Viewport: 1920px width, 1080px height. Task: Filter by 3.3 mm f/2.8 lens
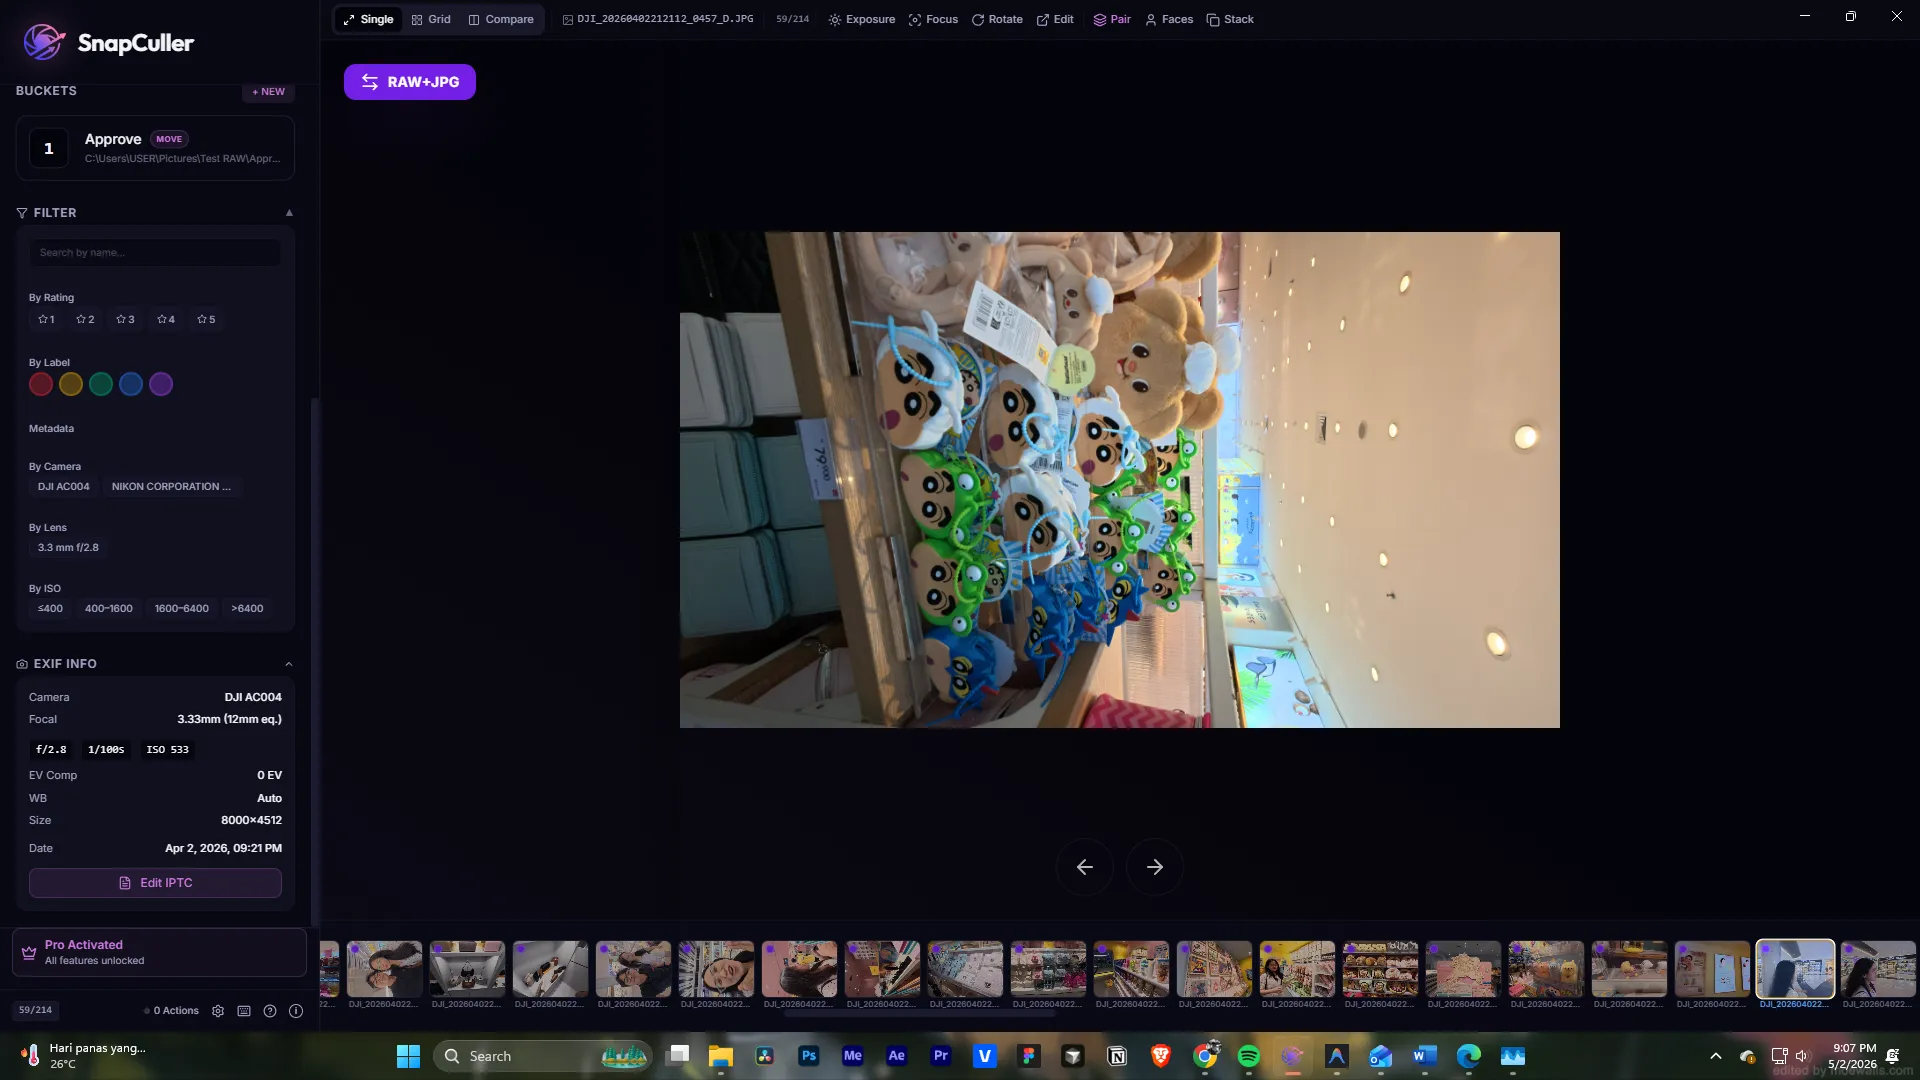68,548
